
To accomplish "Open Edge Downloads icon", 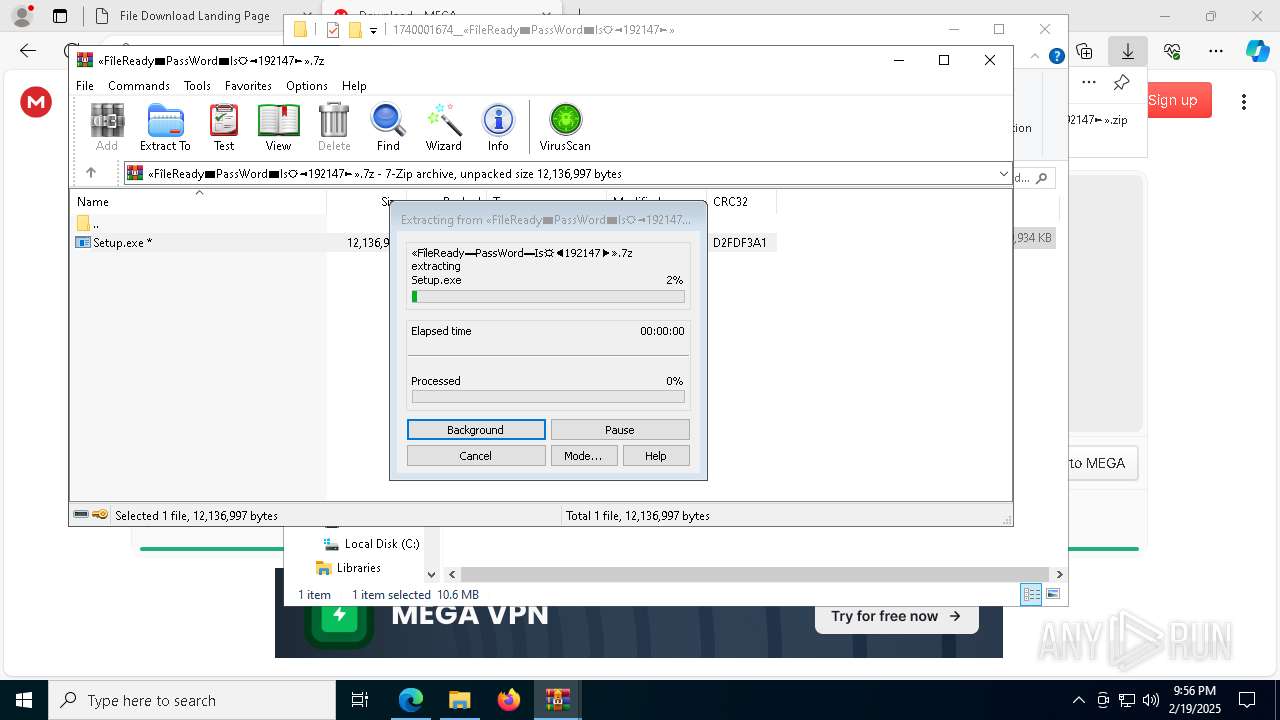I will point(1128,50).
